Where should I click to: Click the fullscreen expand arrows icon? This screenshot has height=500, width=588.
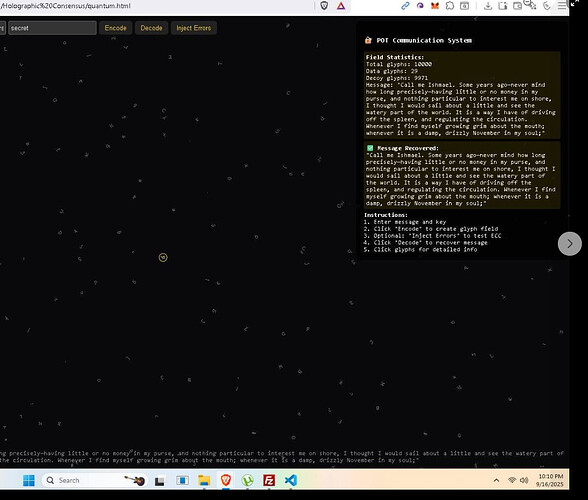click(574, 3)
